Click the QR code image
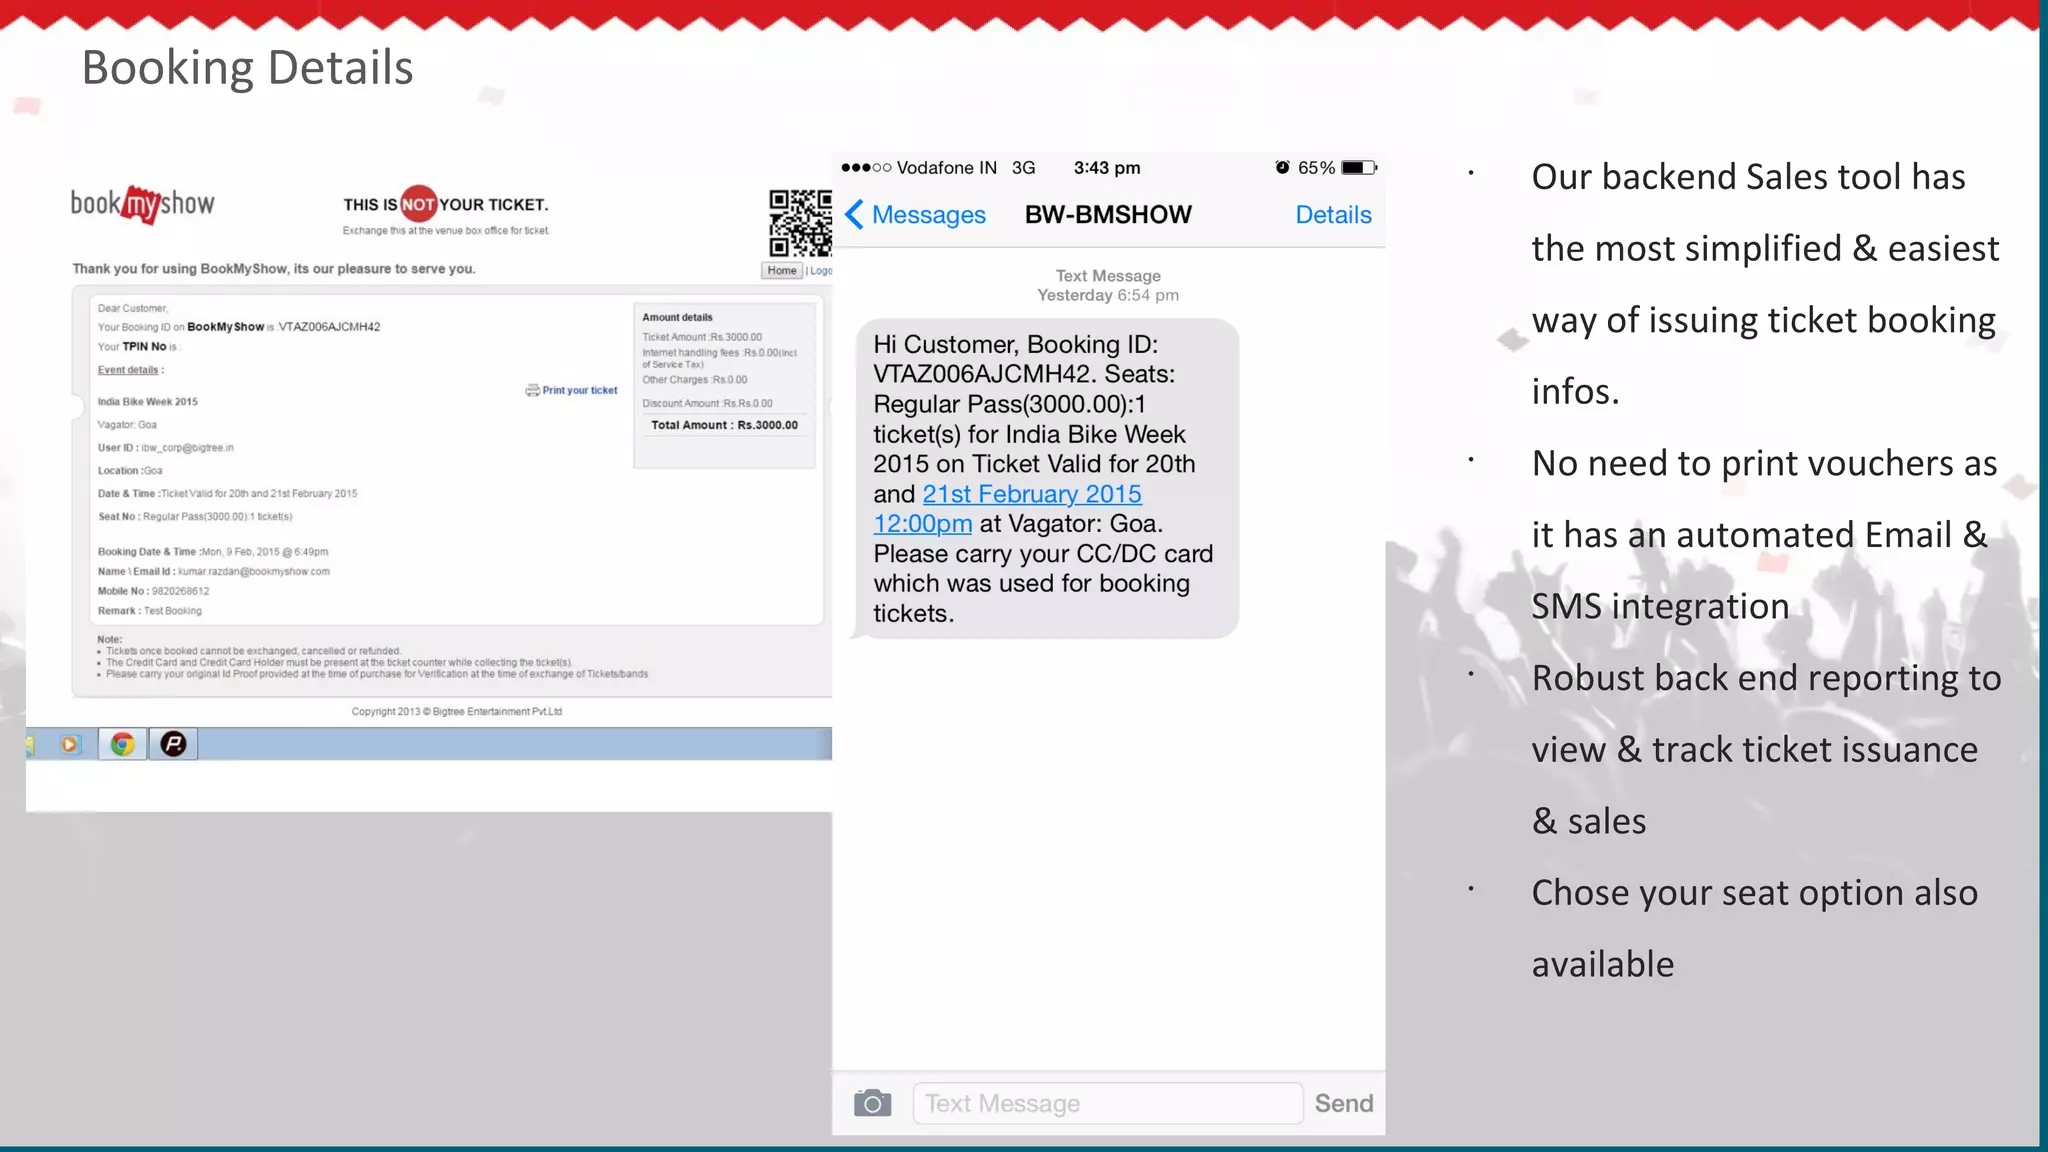2048x1152 pixels. 800,222
